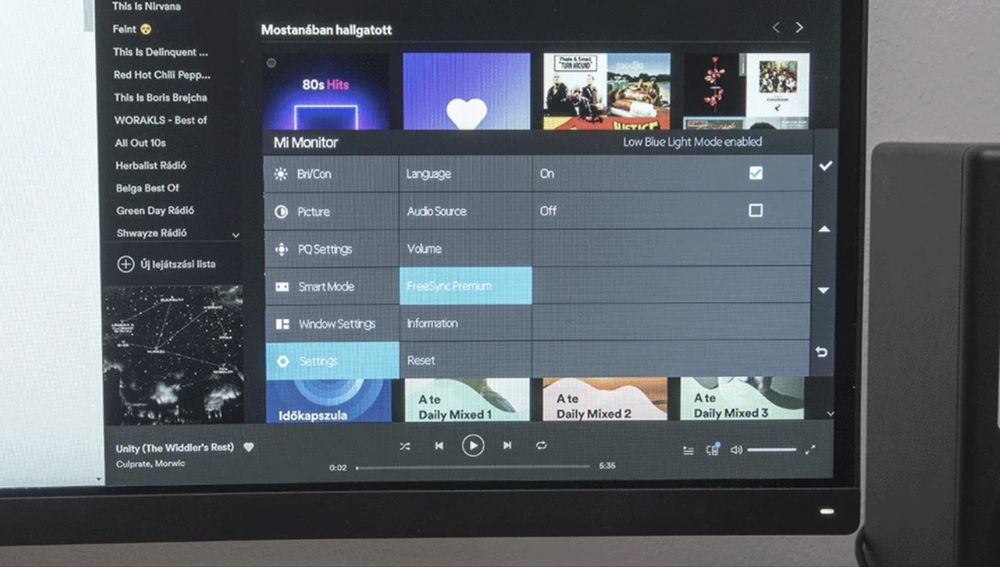Open the Daily Mixed 1 card
Screen dimensions: 1000x567
coord(467,400)
